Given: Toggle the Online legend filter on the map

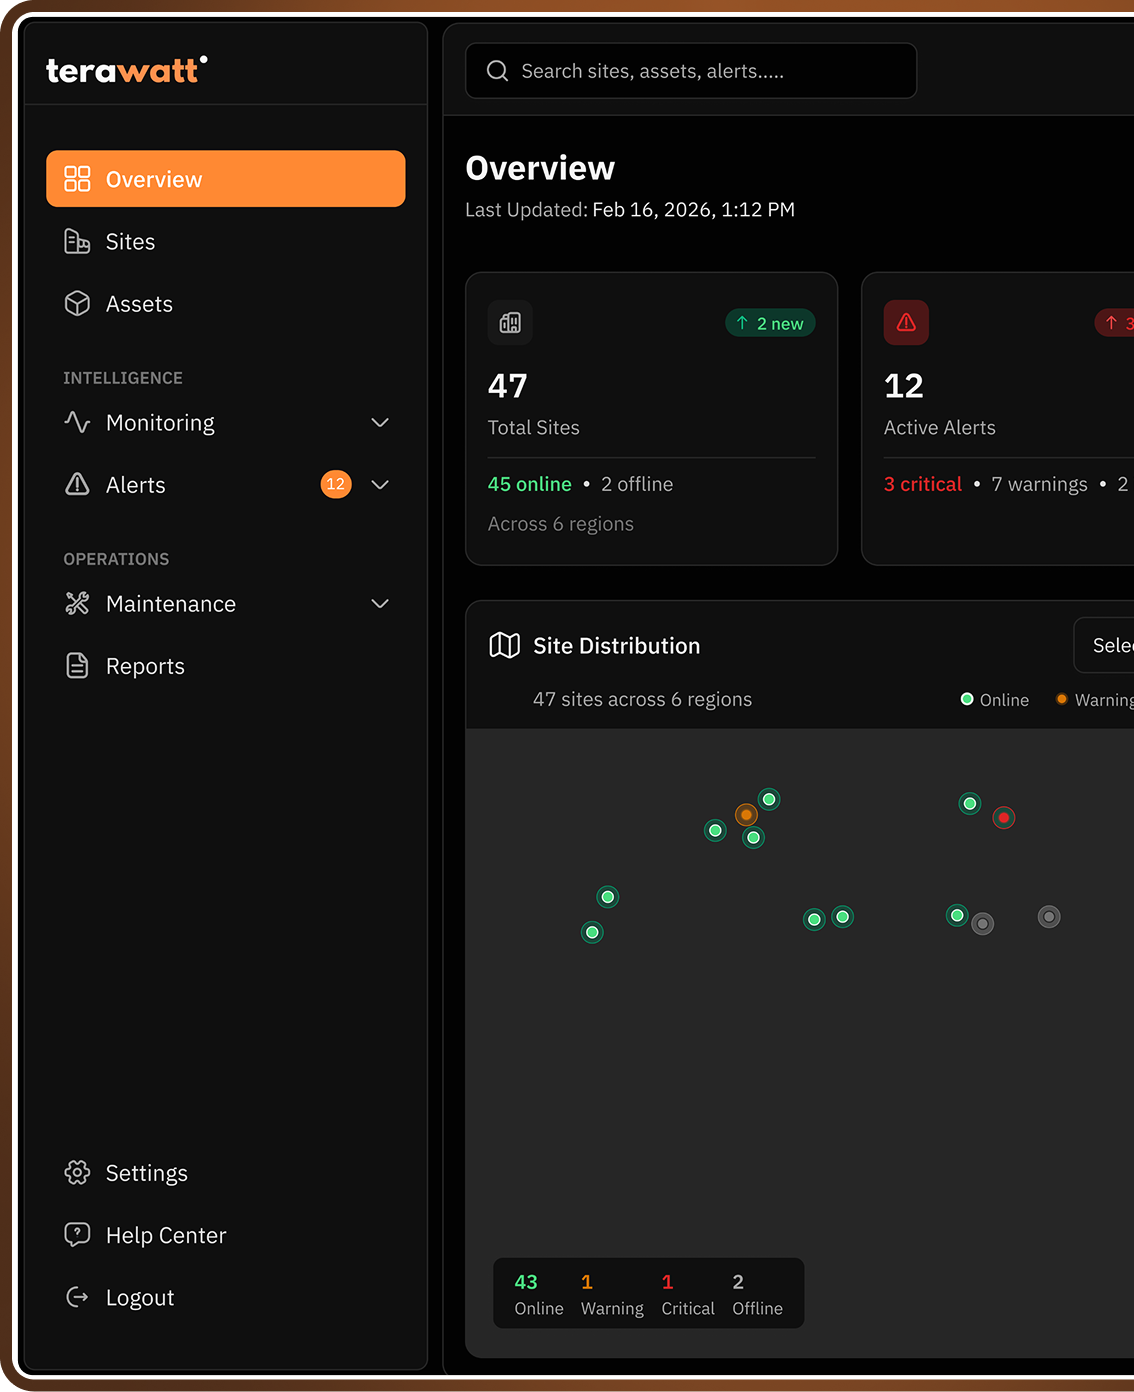Looking at the screenshot, I should coord(995,699).
